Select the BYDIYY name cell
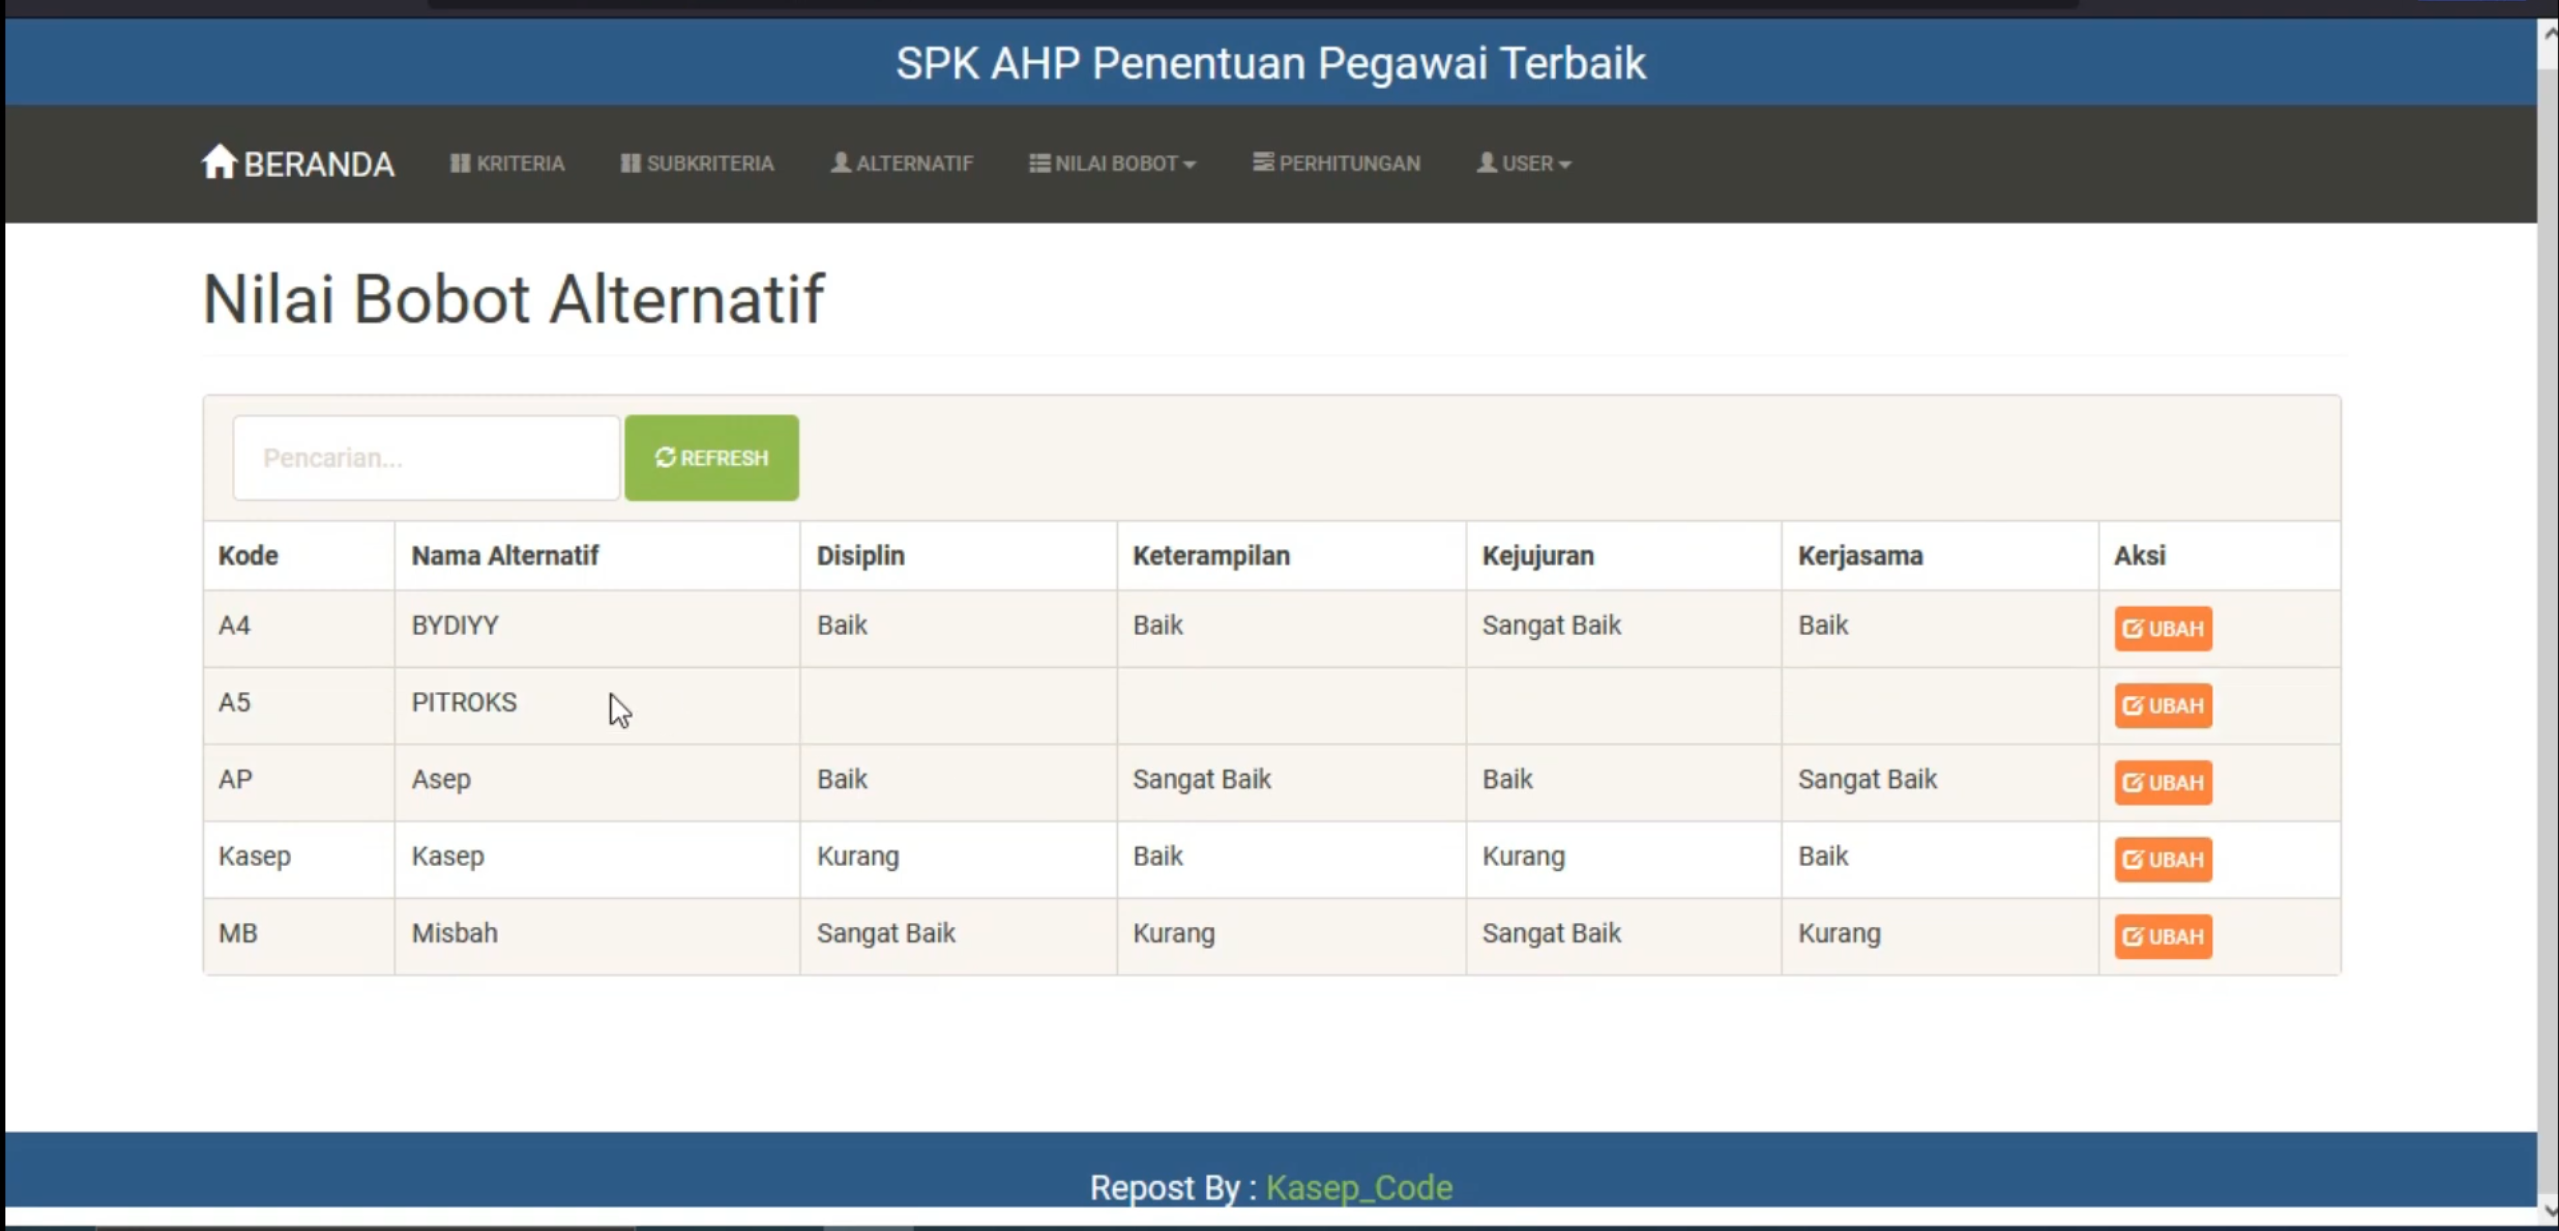This screenshot has width=2559, height=1231. tap(597, 628)
